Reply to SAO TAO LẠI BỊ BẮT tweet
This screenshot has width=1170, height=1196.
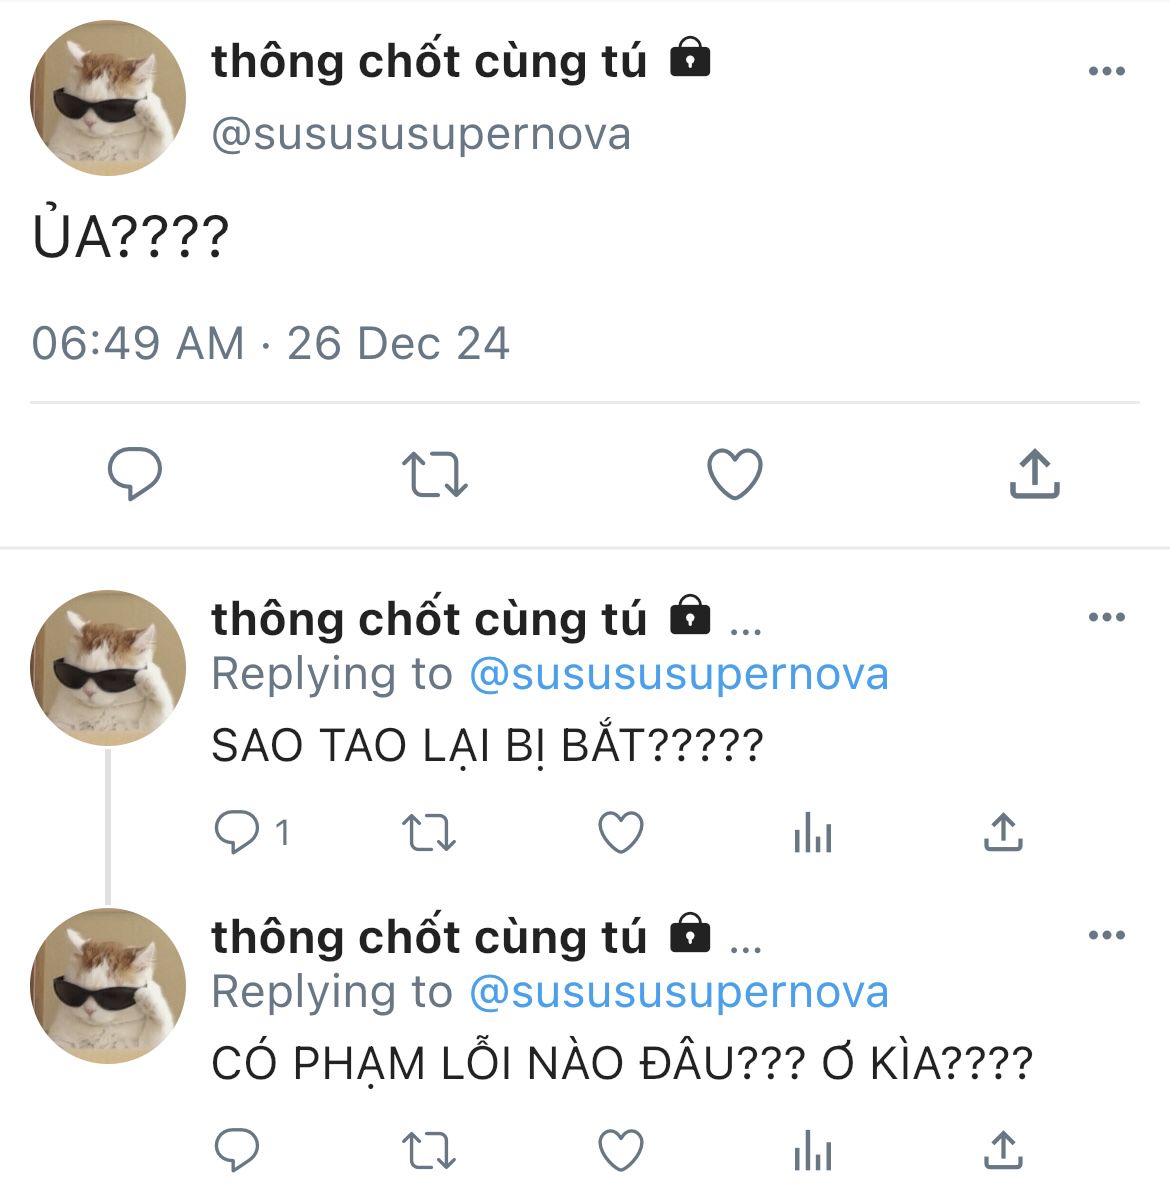coord(237,831)
